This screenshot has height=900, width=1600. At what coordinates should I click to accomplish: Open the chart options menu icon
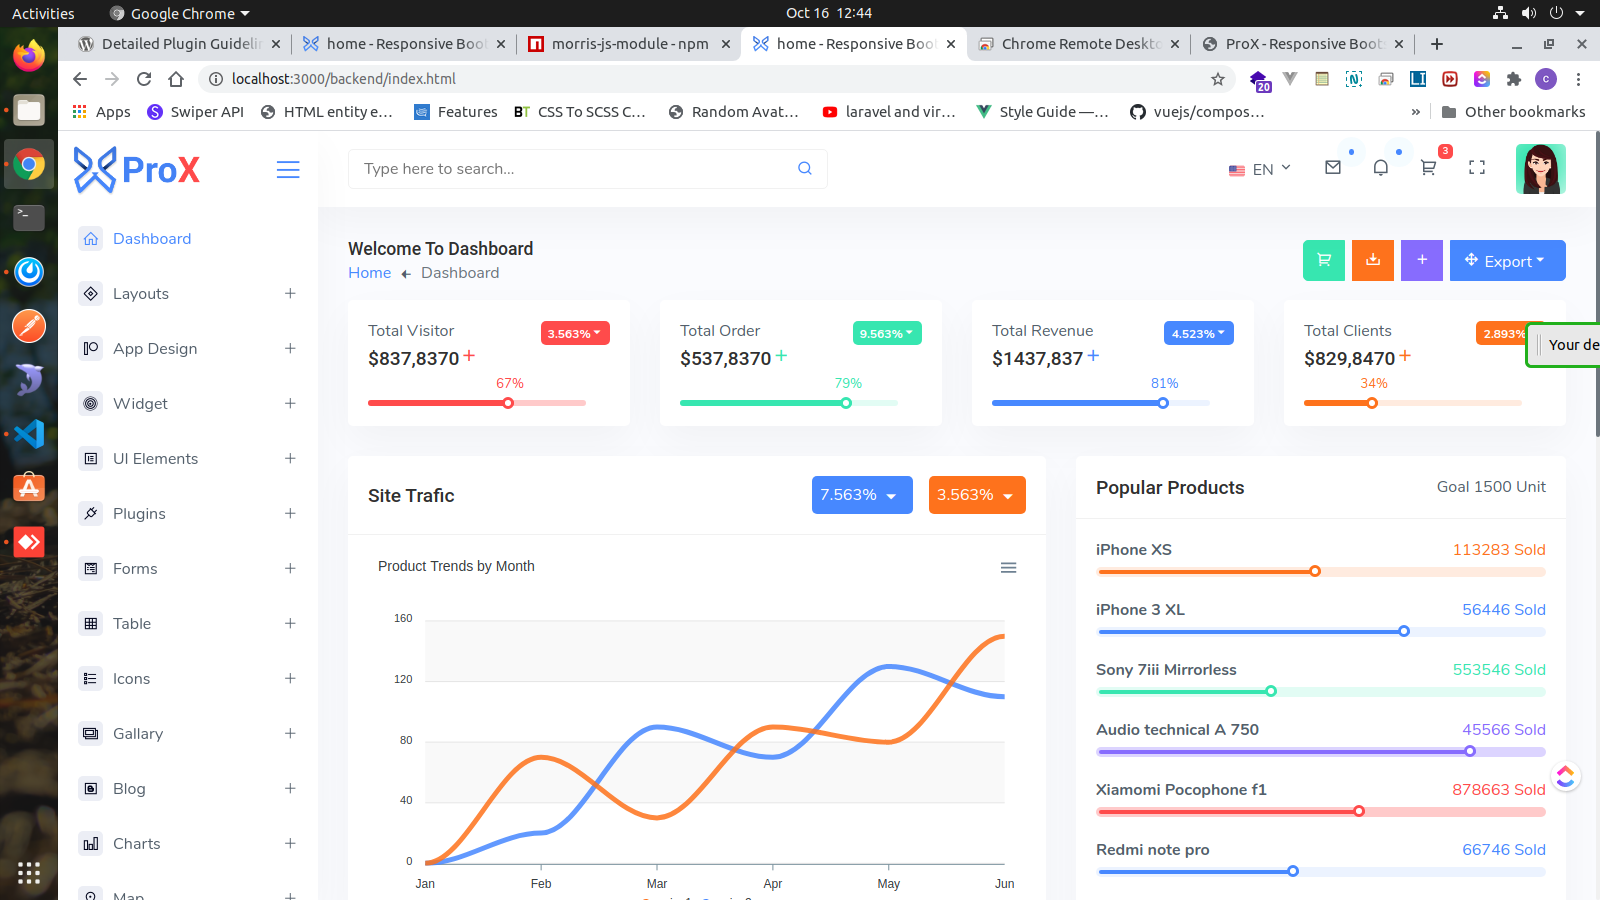[1008, 568]
